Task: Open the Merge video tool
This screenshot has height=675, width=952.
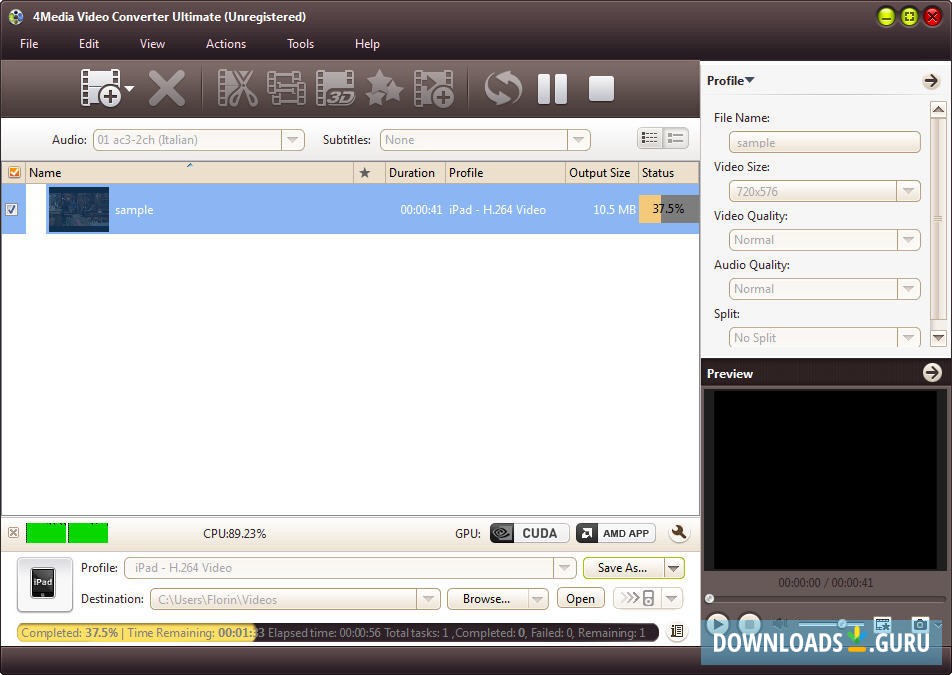Action: [287, 89]
